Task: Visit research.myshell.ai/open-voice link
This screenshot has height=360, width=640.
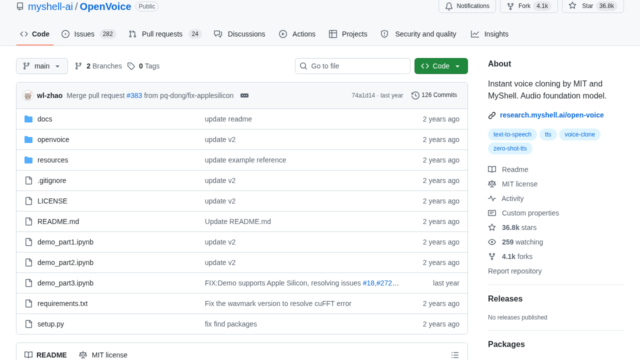Action: click(551, 115)
